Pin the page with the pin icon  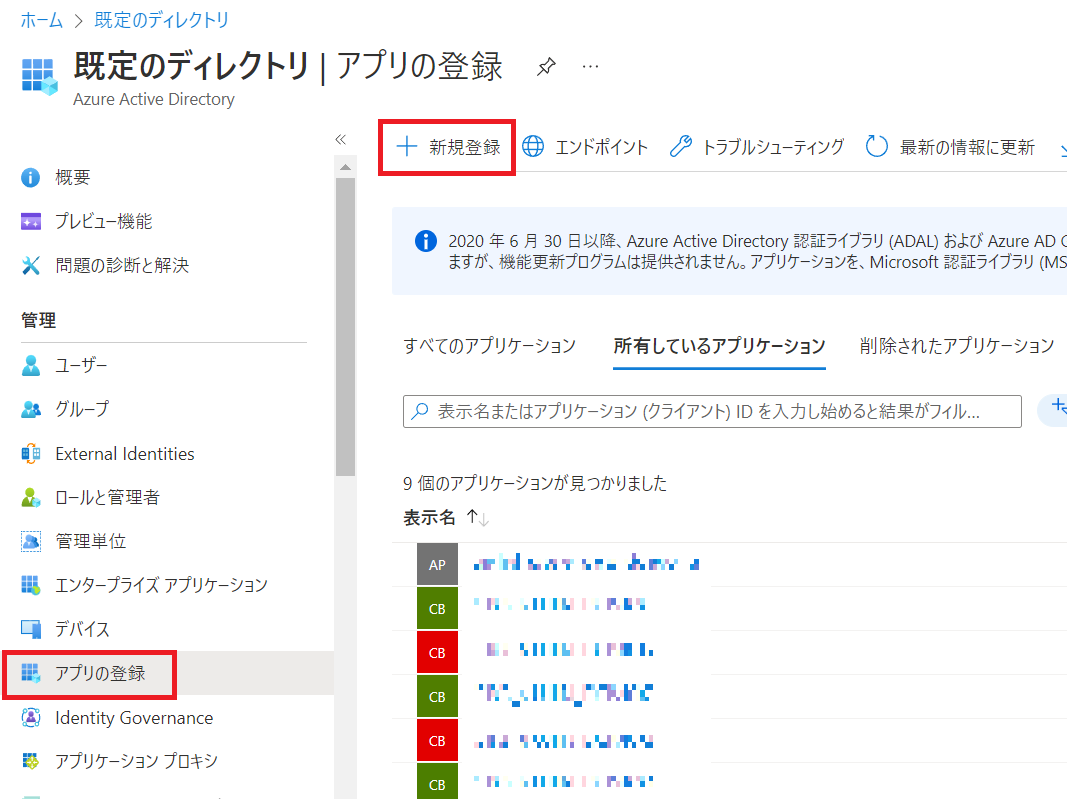545,67
